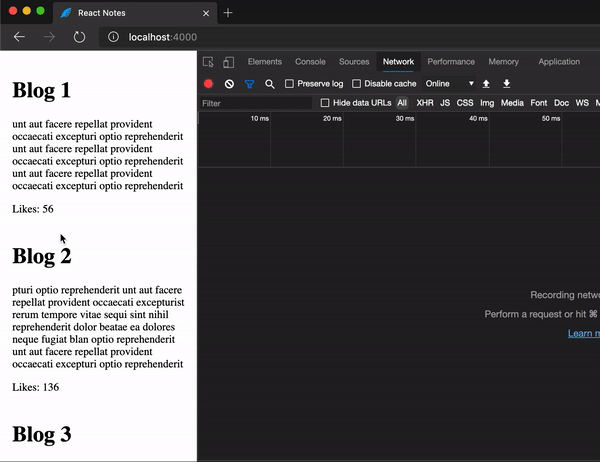Open the Memory tab
The width and height of the screenshot is (600, 462).
504,62
